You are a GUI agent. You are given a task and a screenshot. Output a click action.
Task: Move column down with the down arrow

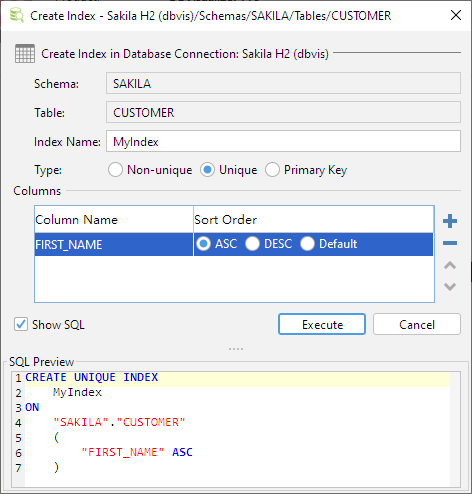tap(450, 286)
